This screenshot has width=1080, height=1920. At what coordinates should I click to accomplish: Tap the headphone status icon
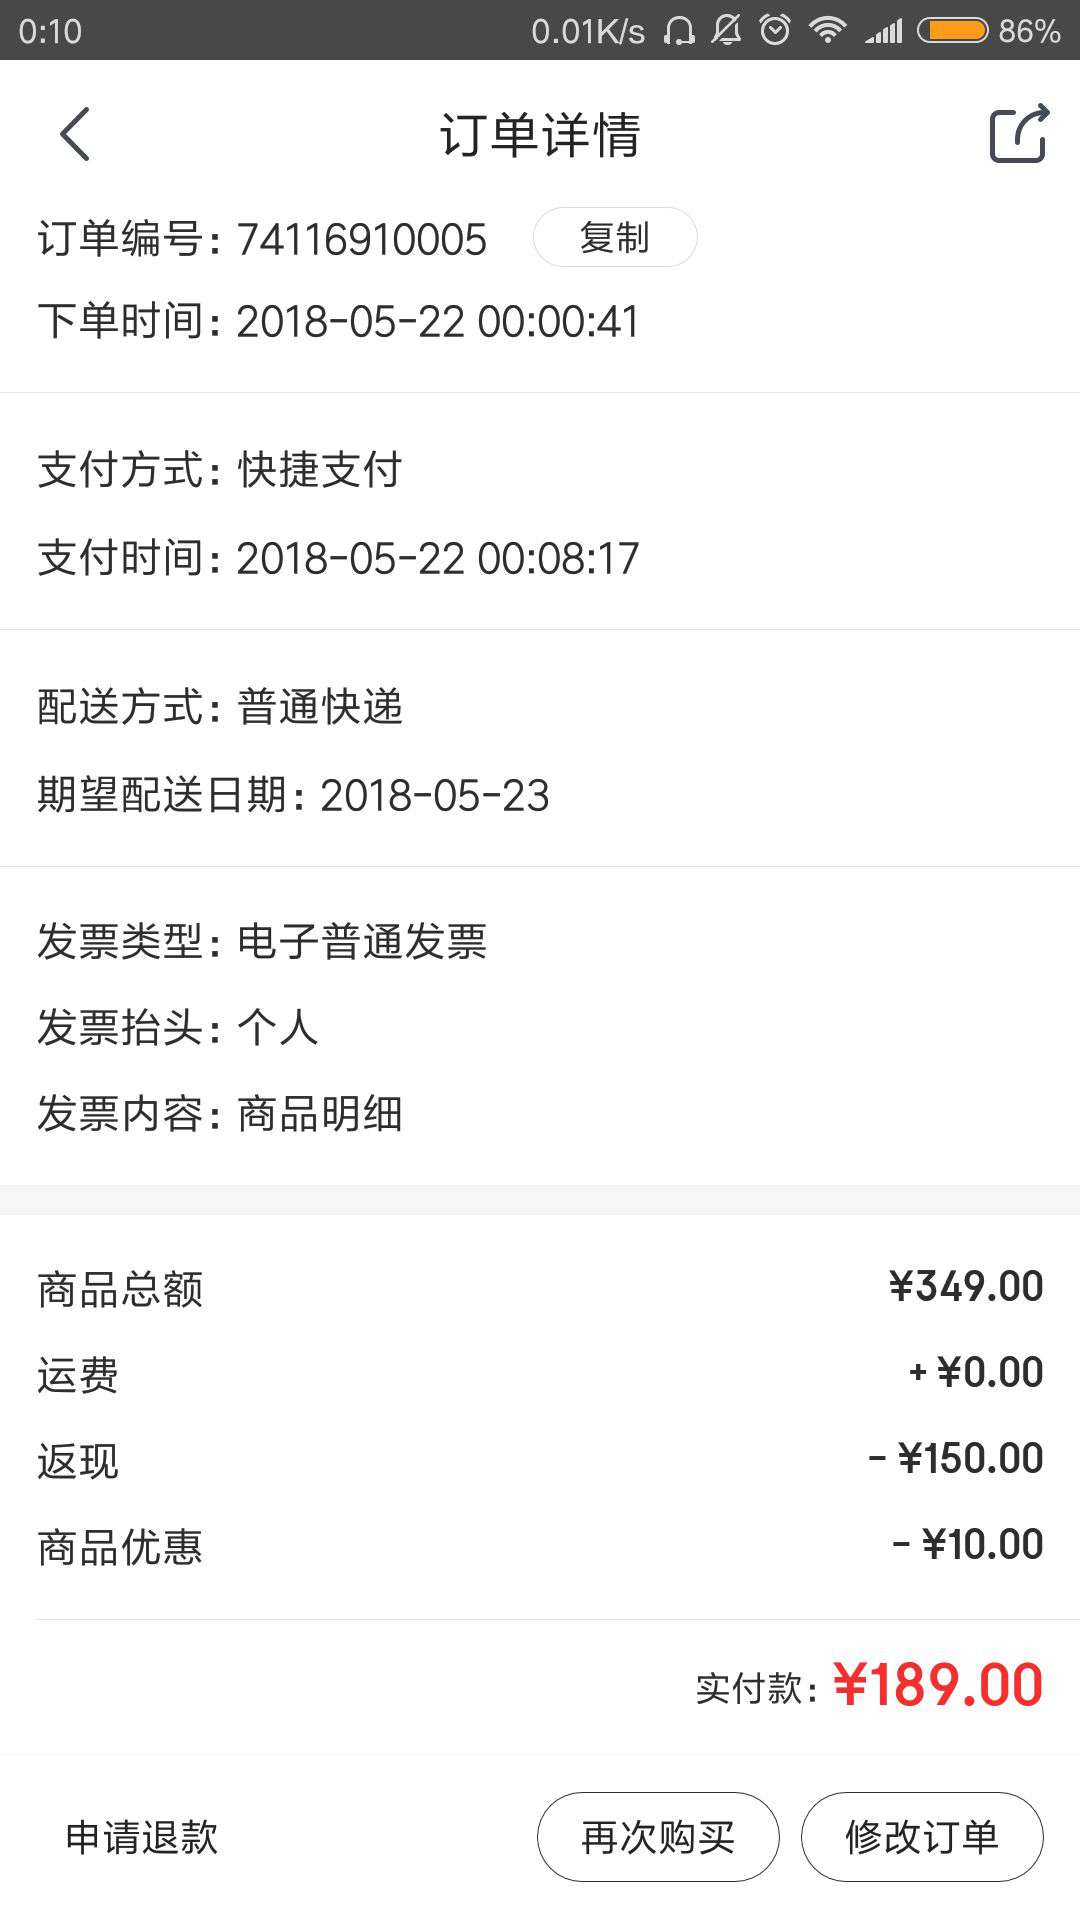(x=679, y=31)
